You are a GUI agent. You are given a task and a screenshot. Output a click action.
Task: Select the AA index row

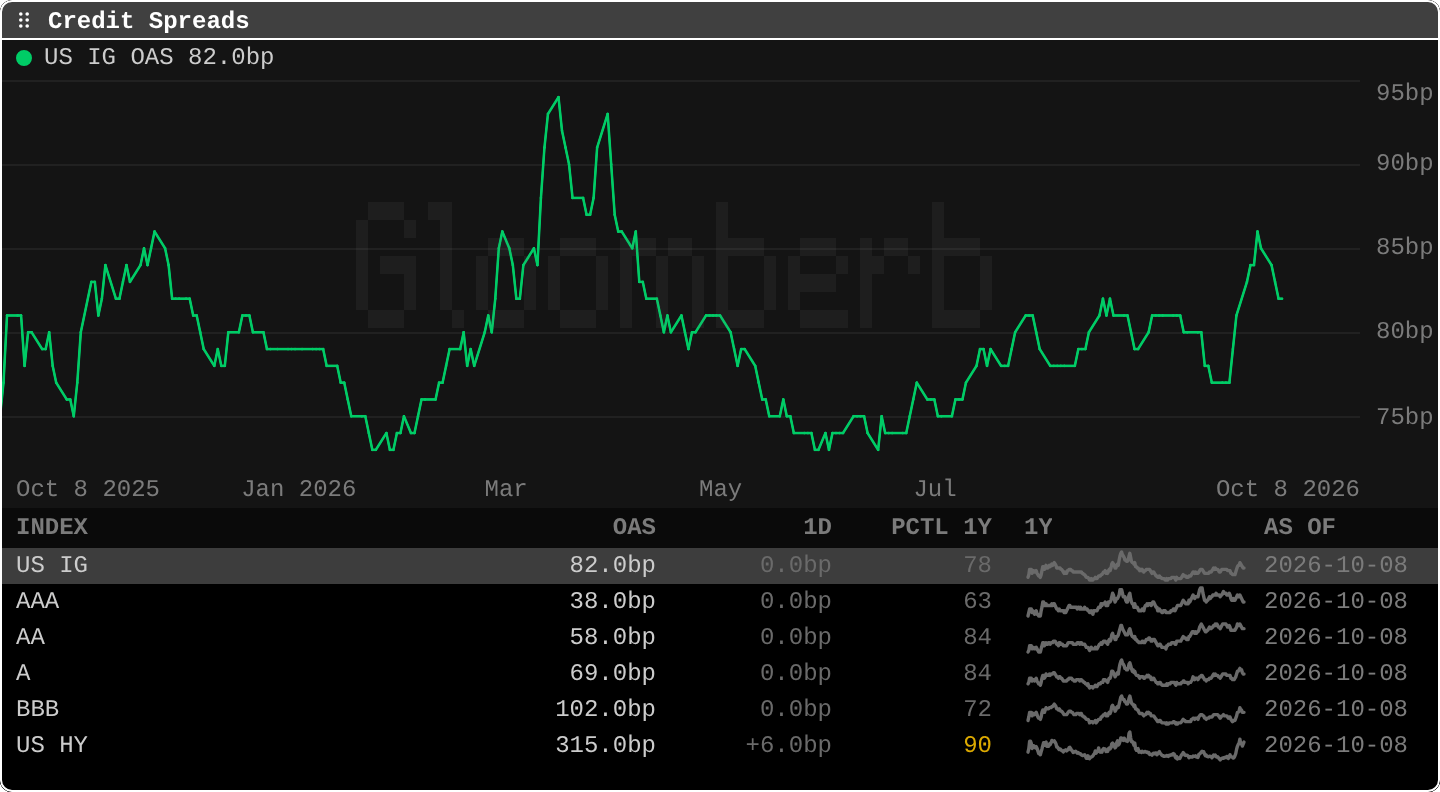pyautogui.click(x=720, y=638)
